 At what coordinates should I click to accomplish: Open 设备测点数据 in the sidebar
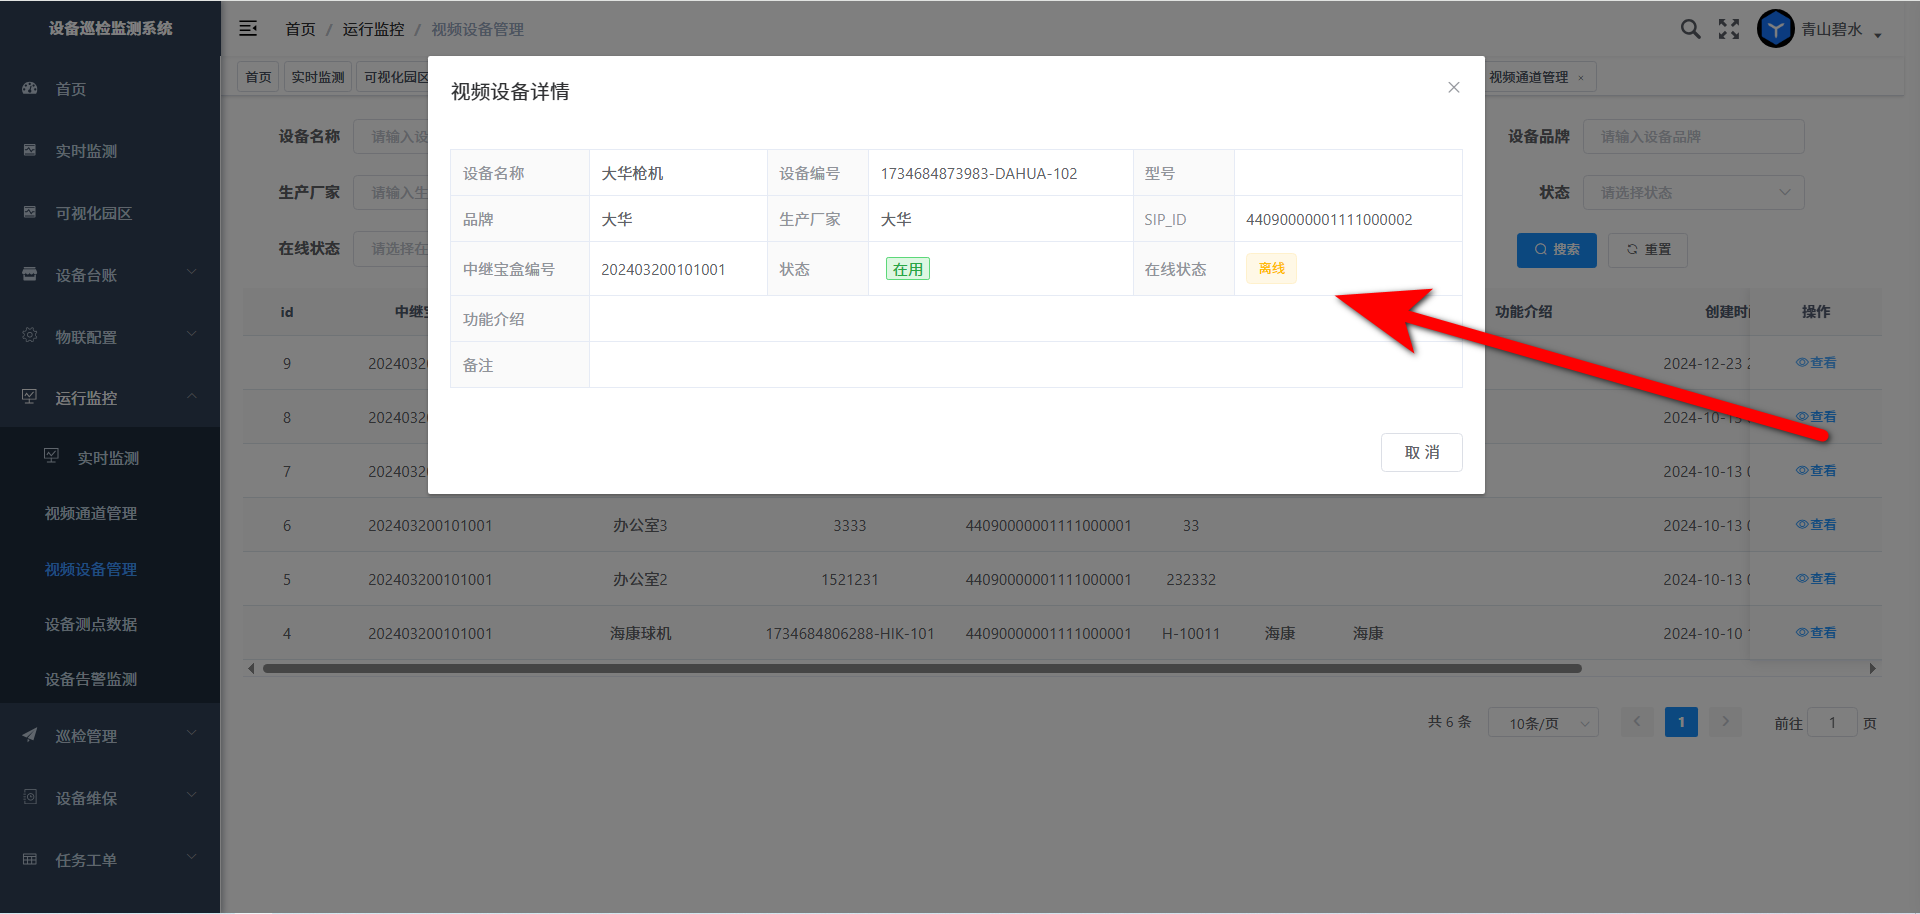pos(91,624)
